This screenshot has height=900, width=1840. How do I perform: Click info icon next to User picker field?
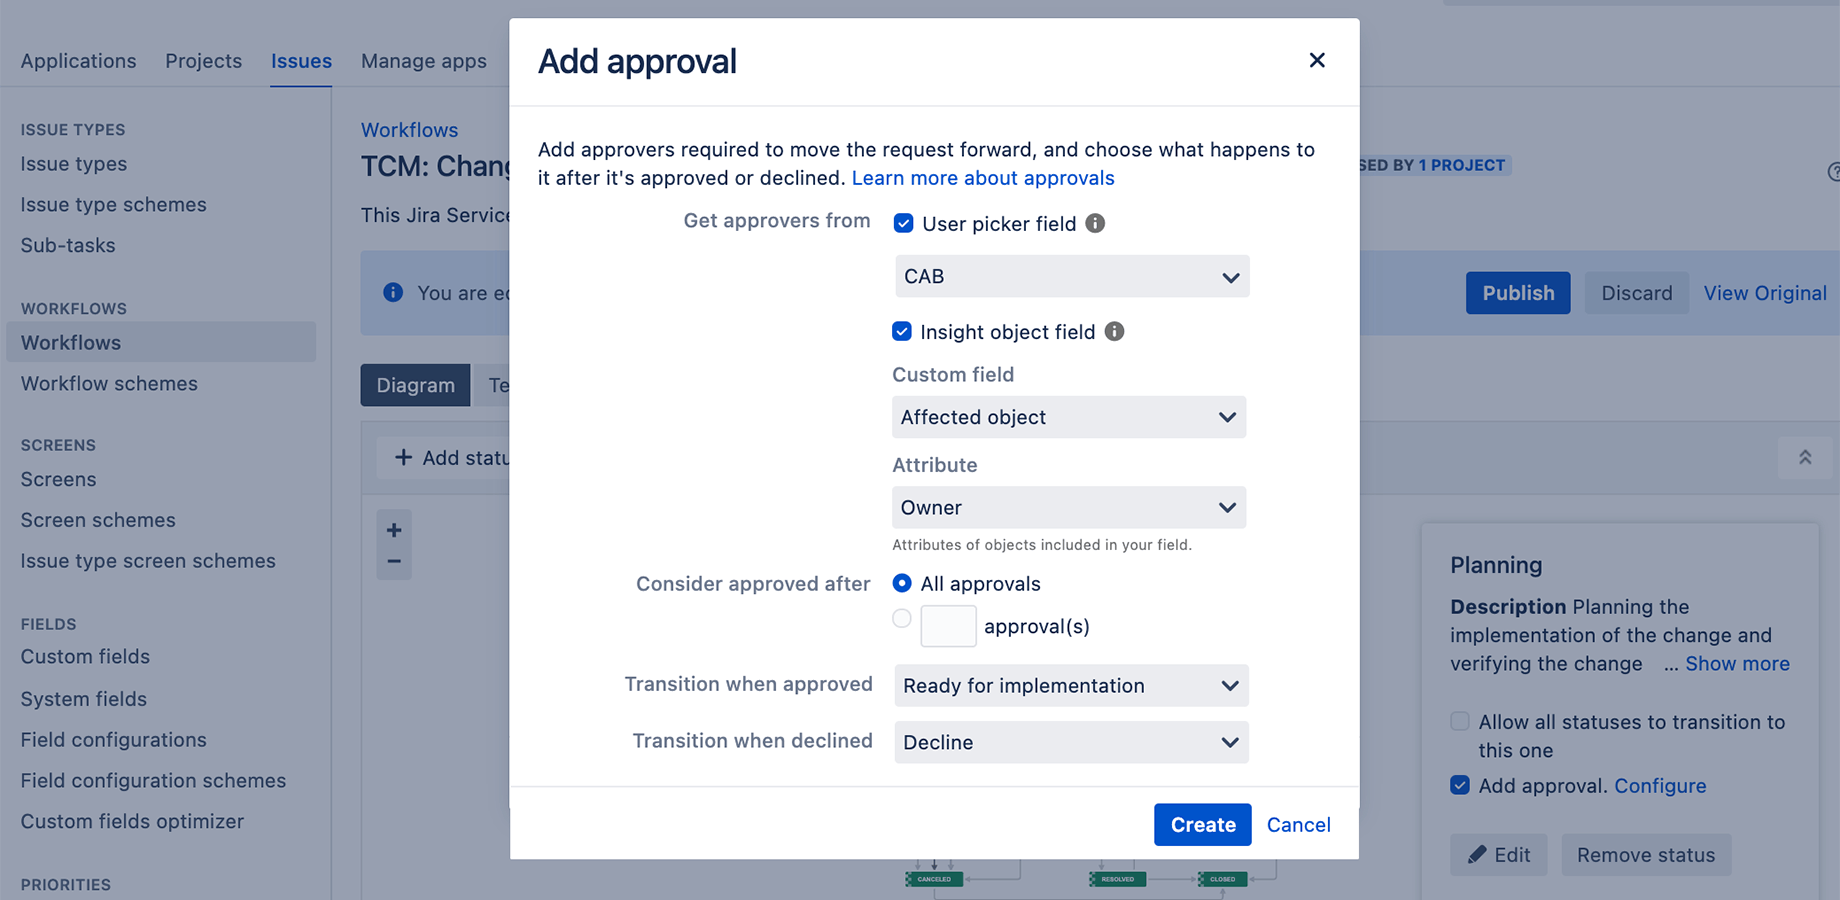click(x=1095, y=223)
